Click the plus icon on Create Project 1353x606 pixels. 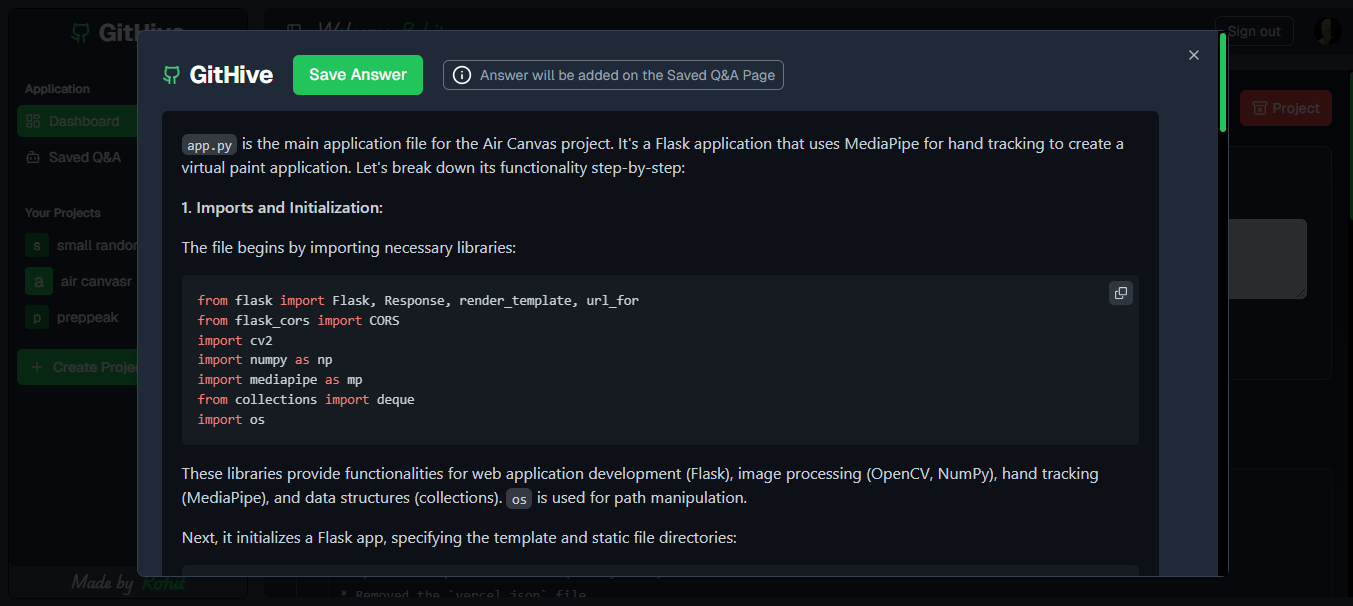pyautogui.click(x=37, y=367)
